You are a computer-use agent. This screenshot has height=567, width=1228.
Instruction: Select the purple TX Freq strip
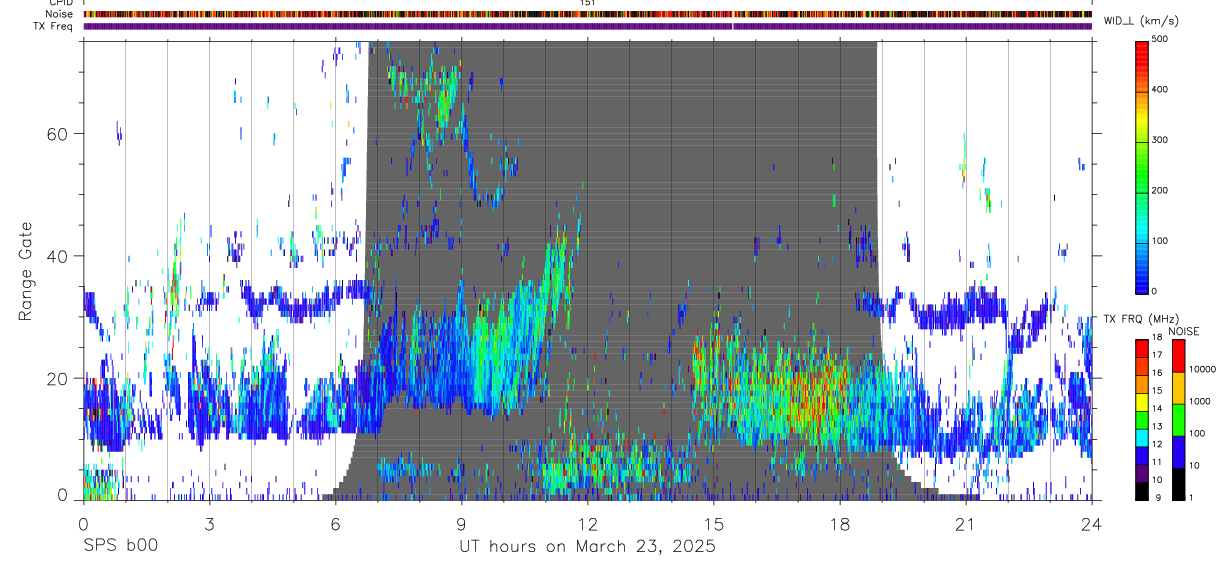pos(588,26)
